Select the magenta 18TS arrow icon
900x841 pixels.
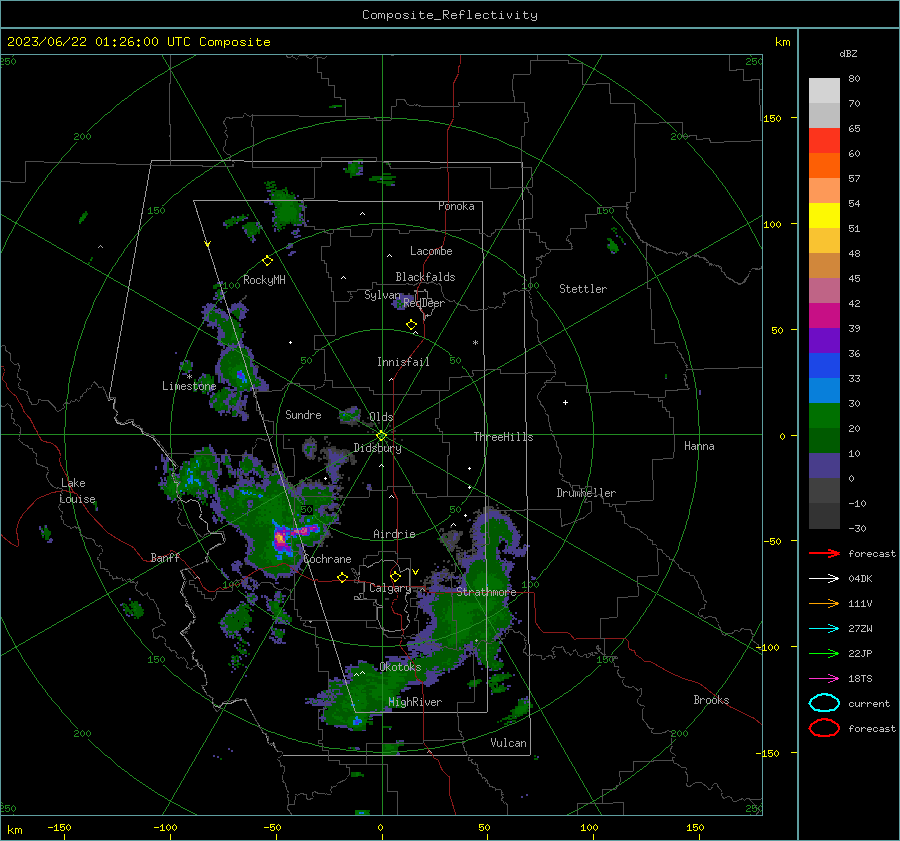click(x=824, y=679)
